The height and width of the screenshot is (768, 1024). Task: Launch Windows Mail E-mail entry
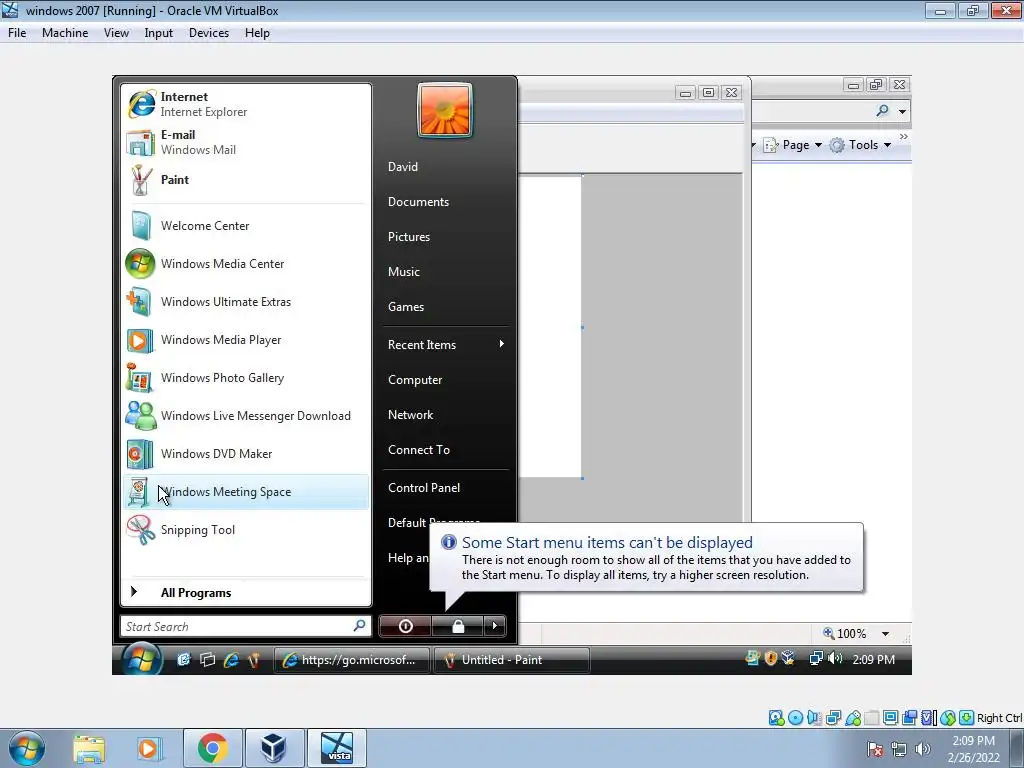(x=246, y=142)
